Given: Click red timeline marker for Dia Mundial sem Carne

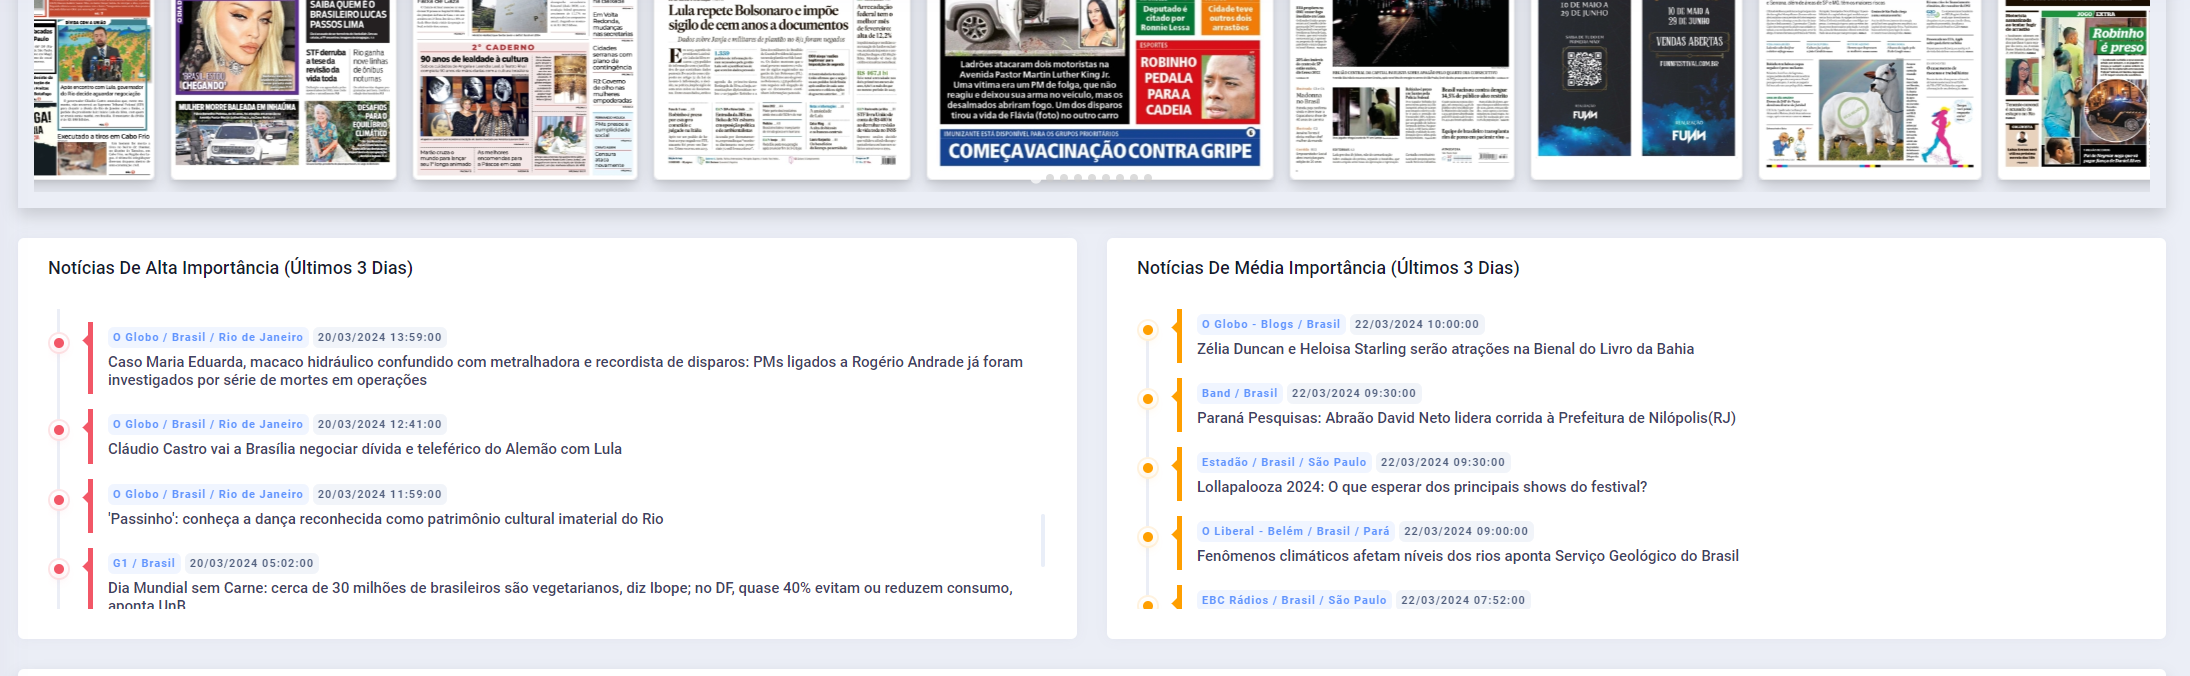Looking at the screenshot, I should (x=59, y=569).
